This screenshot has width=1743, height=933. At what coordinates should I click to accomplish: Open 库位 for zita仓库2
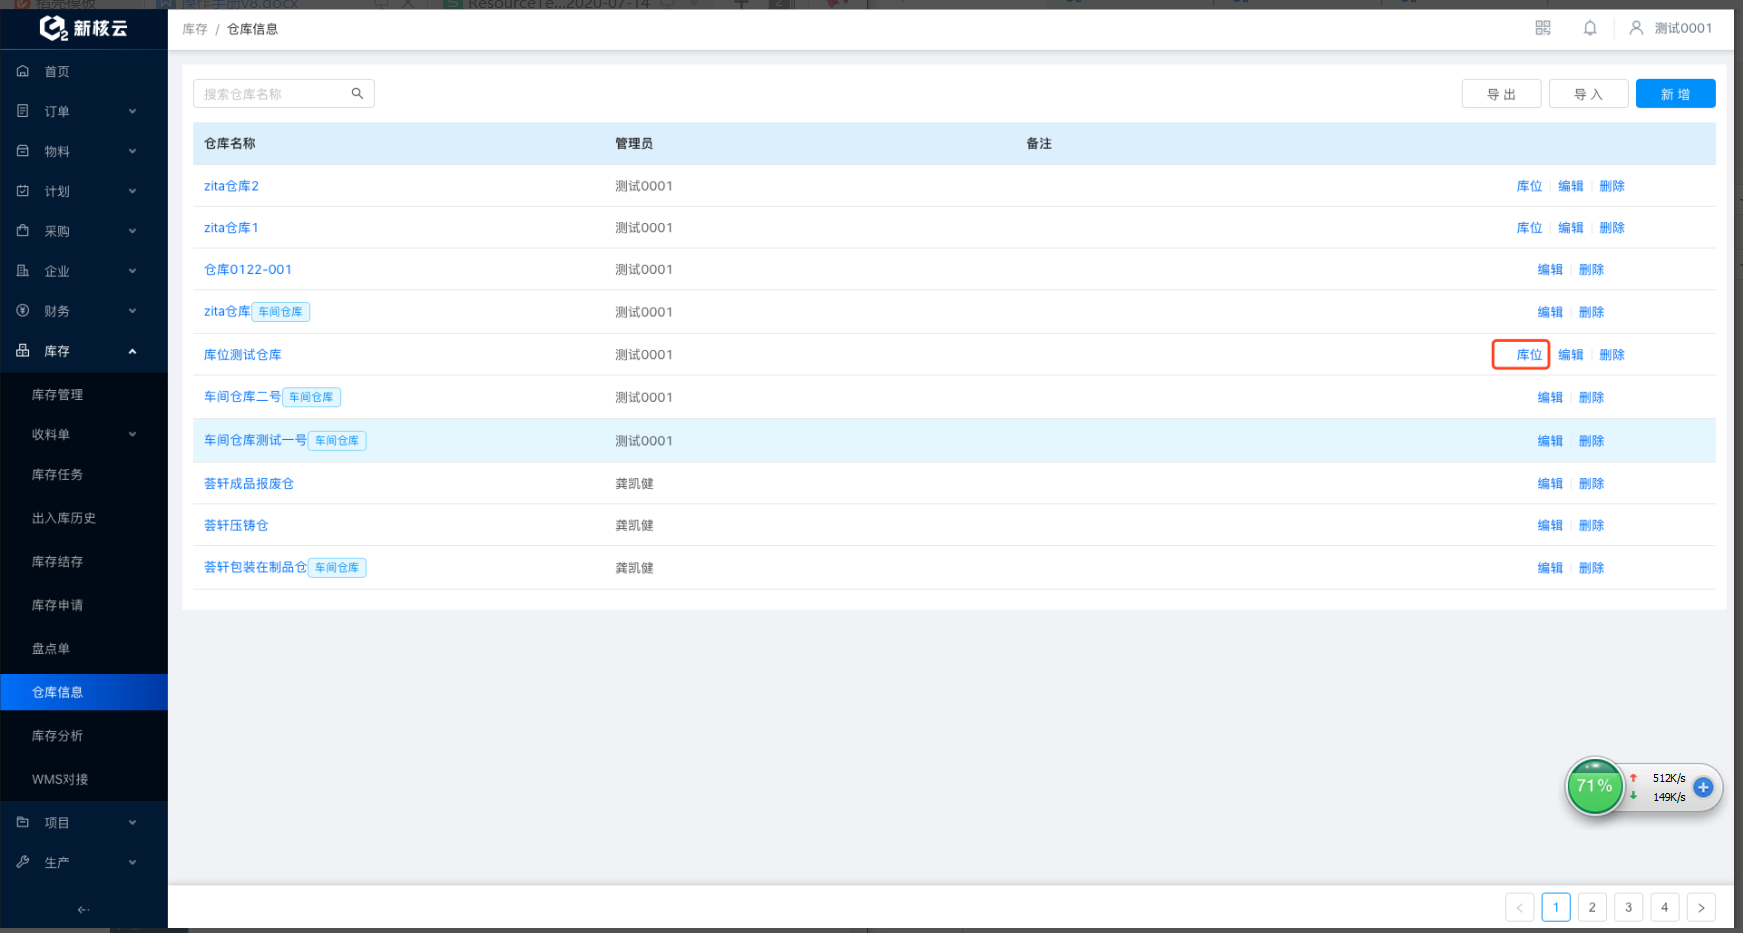[x=1529, y=186]
